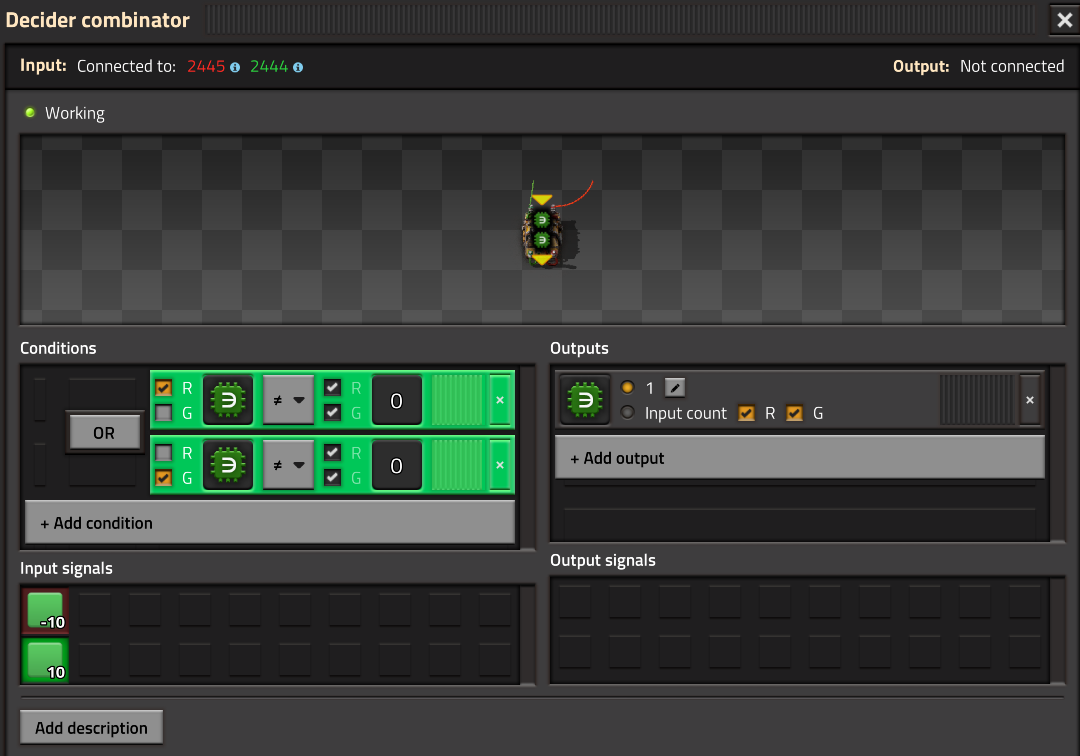The image size is (1080, 756).
Task: Select the red input signal showing -10
Action: [45, 611]
